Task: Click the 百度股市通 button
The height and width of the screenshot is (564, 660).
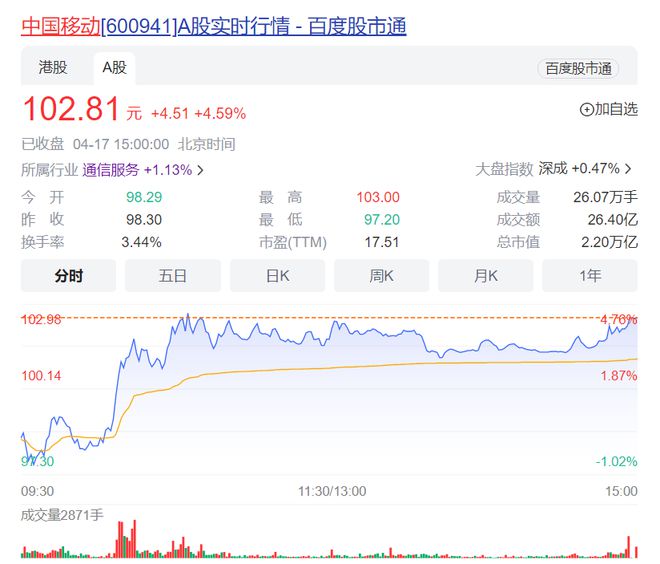Action: pyautogui.click(x=578, y=68)
